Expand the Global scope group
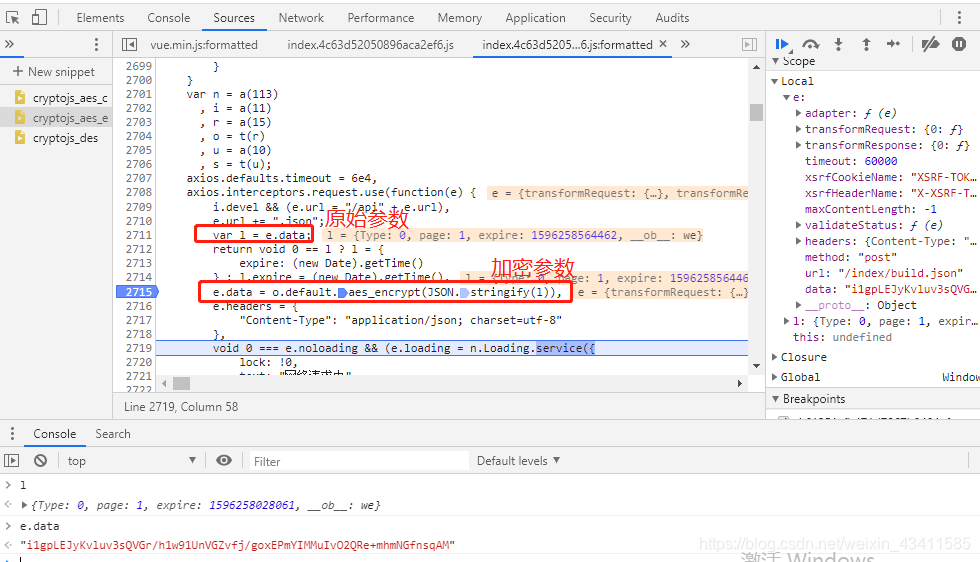 pos(775,377)
